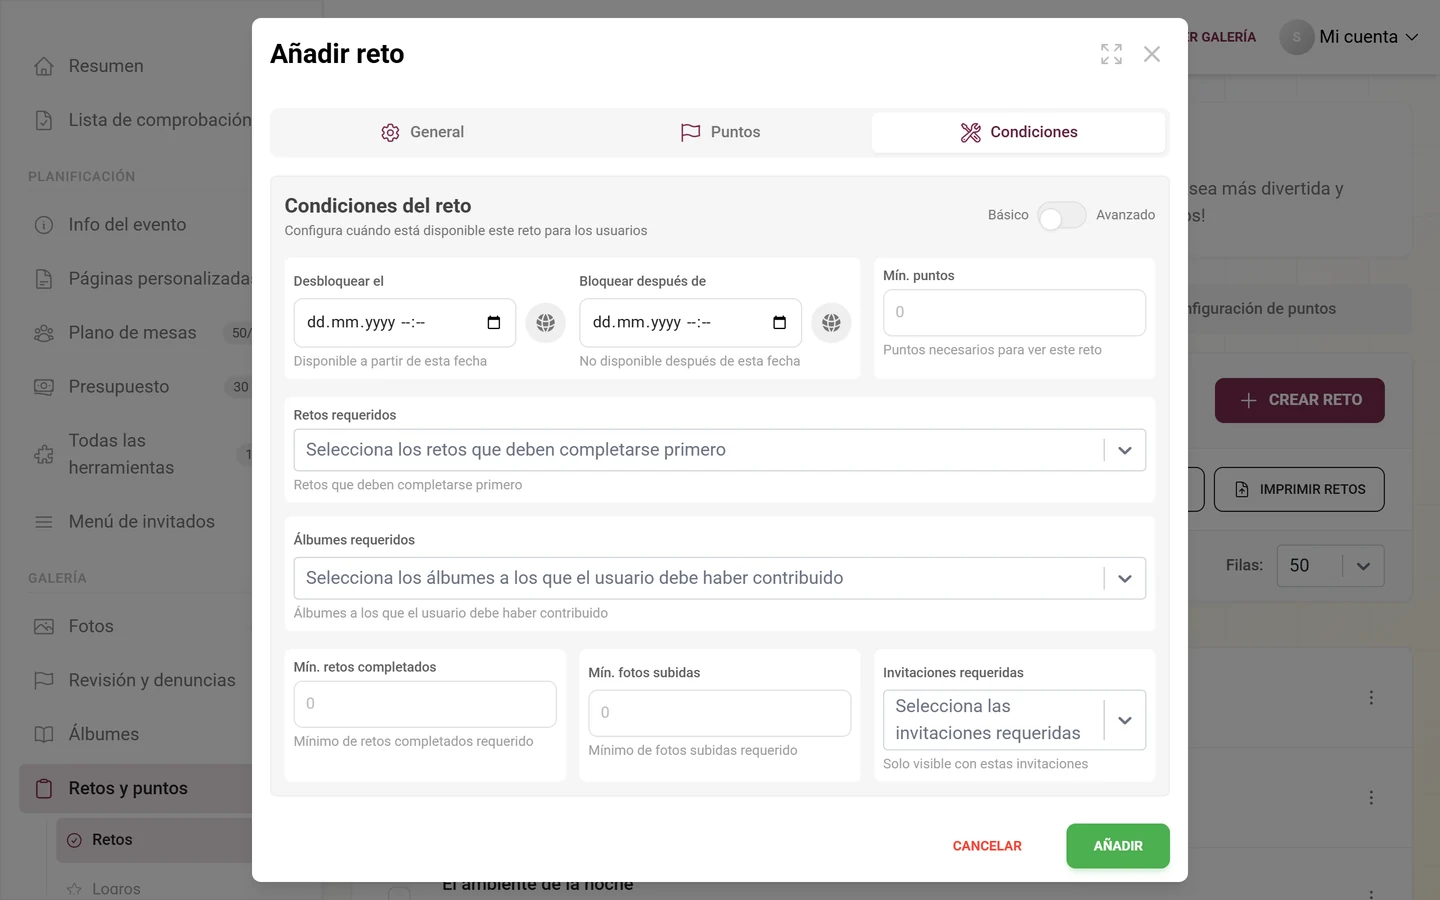The image size is (1440, 900).
Task: Open the Filas rows-per-page dropdown
Action: [1330, 566]
